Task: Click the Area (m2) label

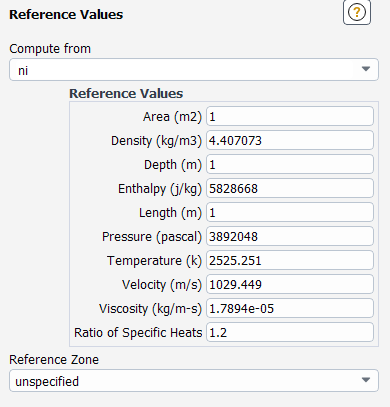Action: 172,117
